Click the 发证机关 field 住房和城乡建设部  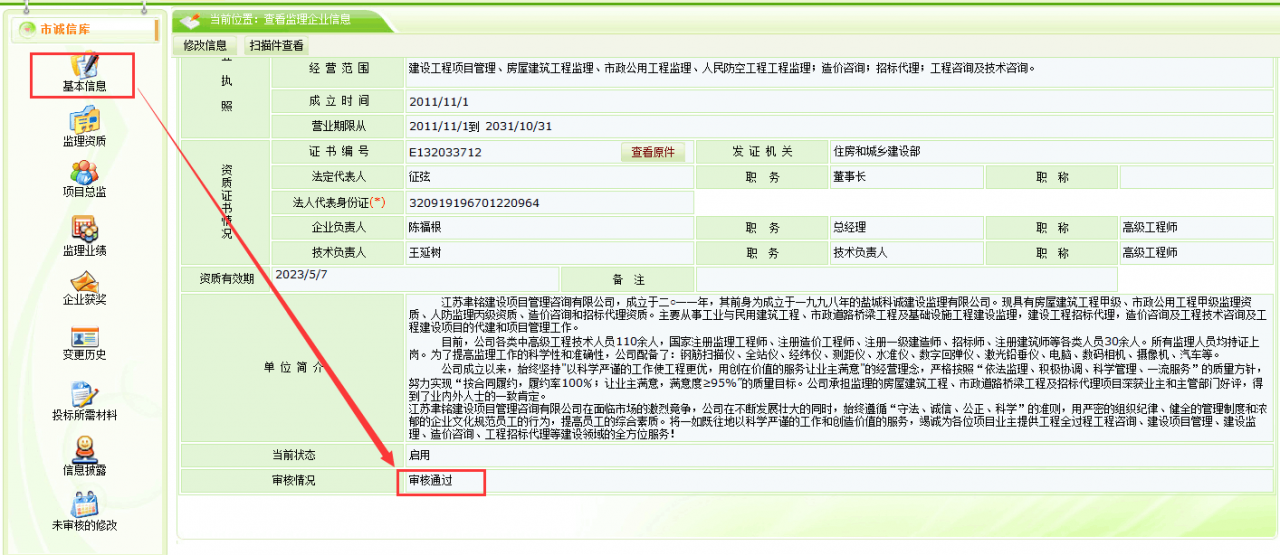tap(1052, 152)
